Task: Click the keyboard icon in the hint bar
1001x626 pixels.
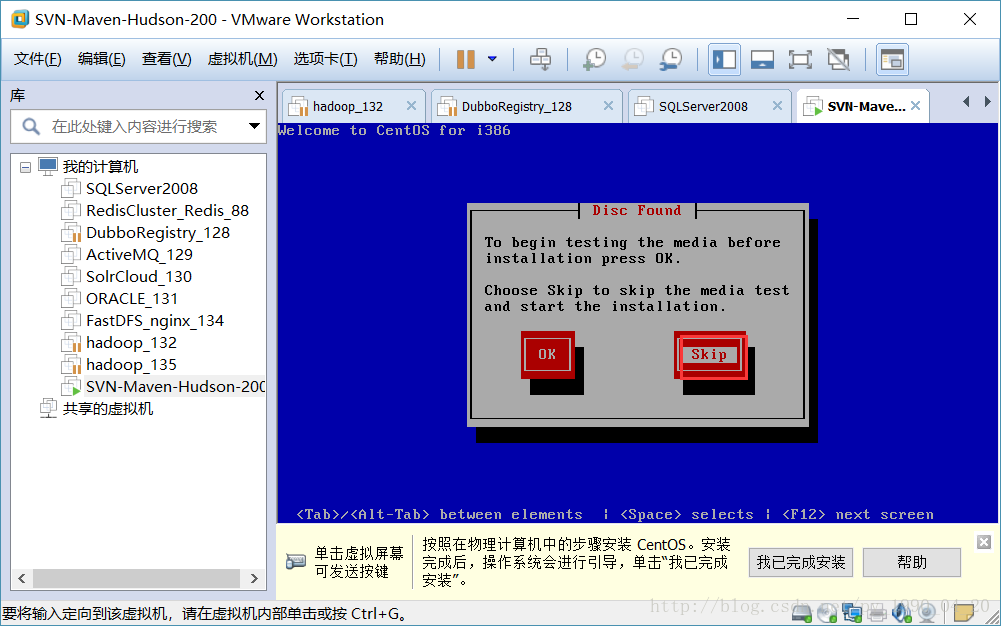Action: coord(296,562)
